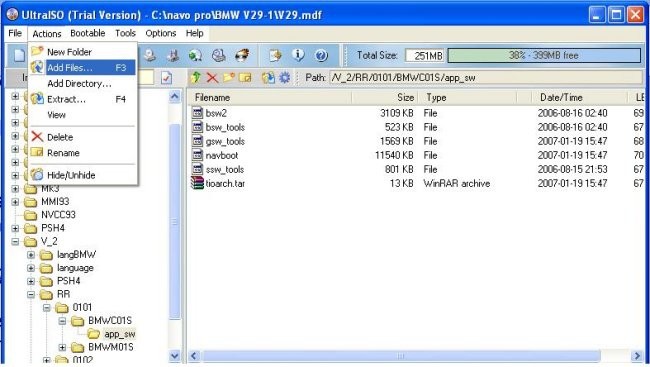Click the horizontal scrollbar thumb in file list

click(x=401, y=356)
